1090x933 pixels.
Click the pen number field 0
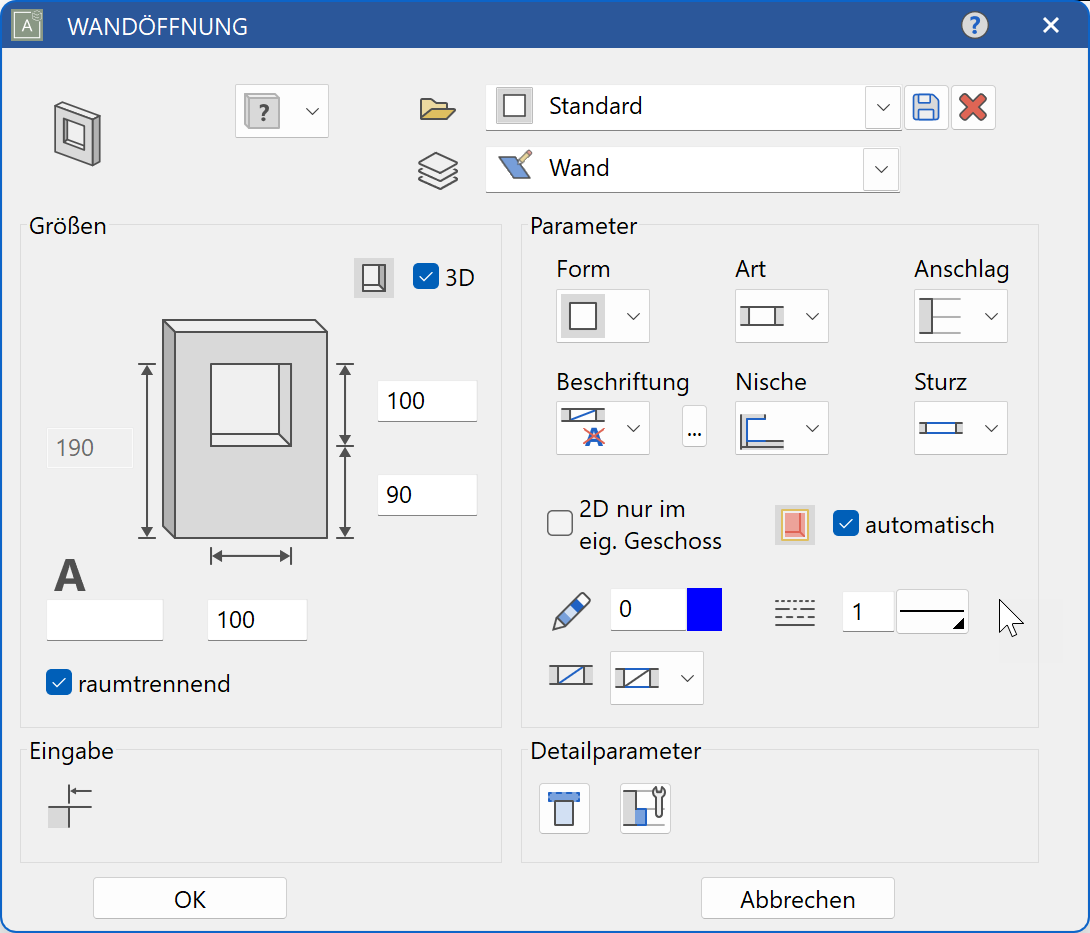point(648,610)
